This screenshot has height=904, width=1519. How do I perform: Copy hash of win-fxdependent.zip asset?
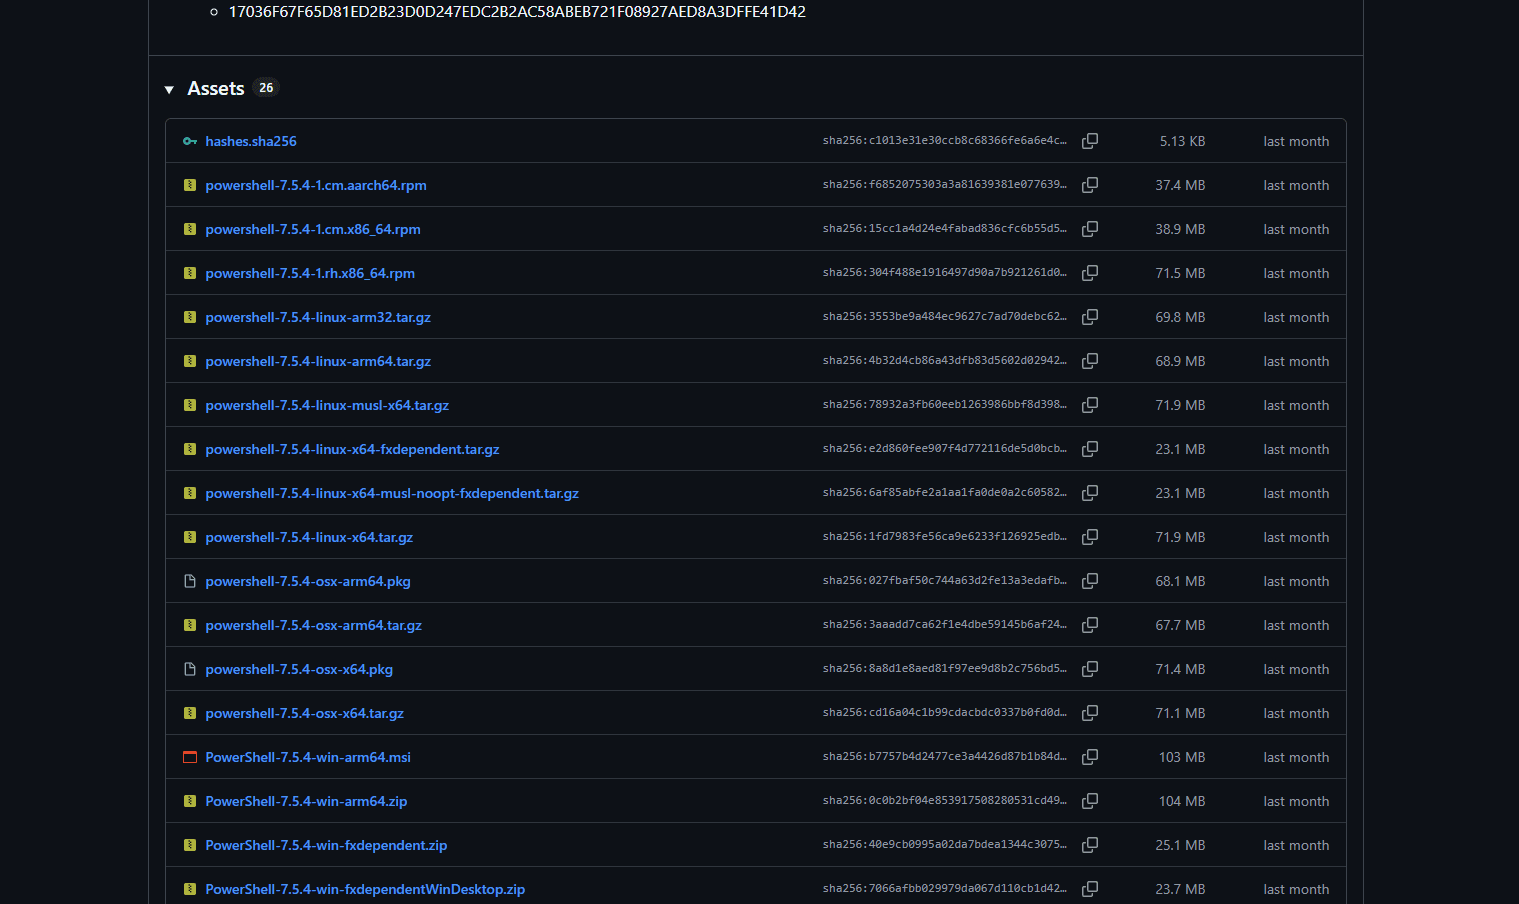tap(1090, 845)
